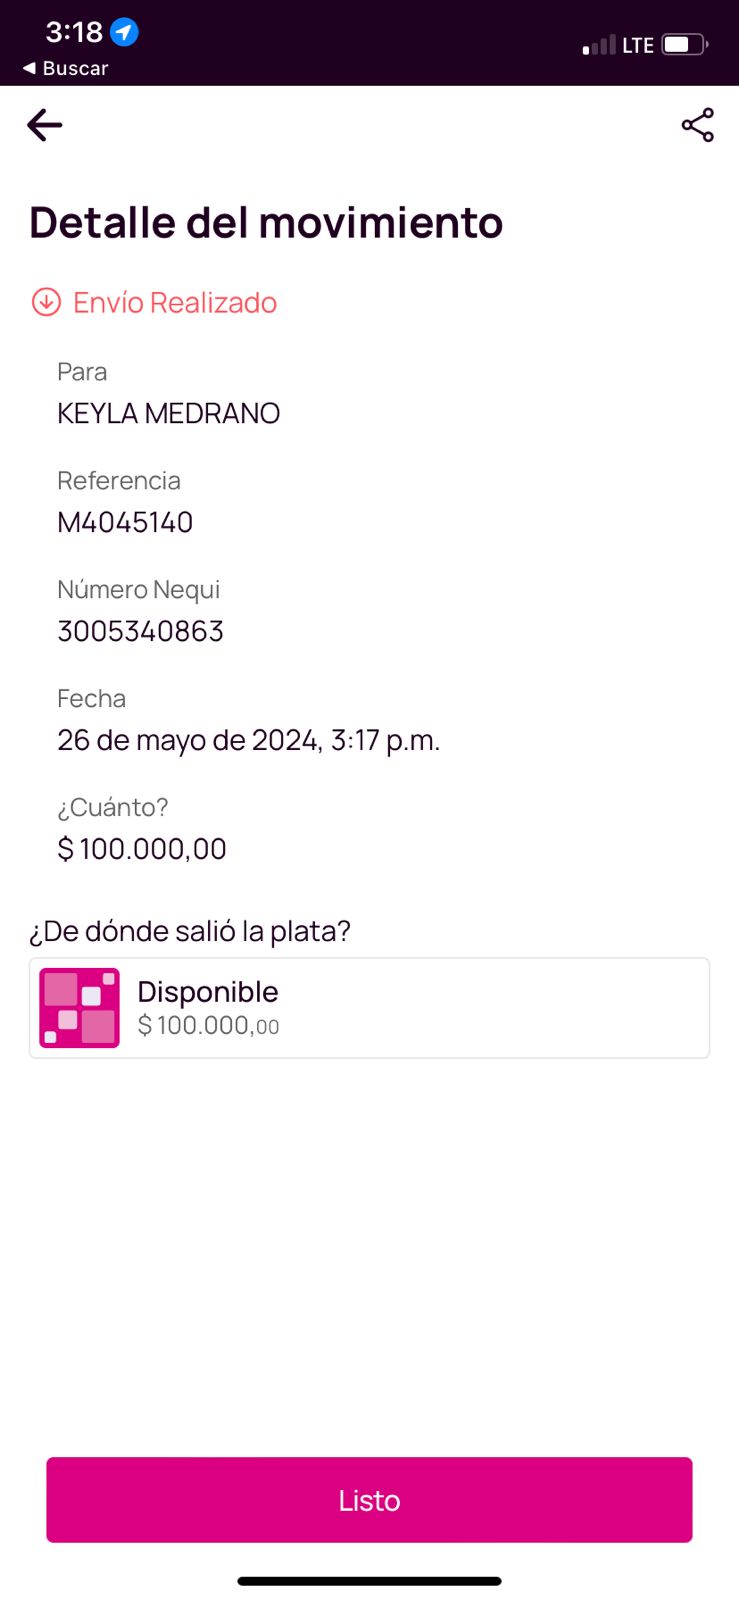Image resolution: width=739 pixels, height=1600 pixels.
Task: Tap the Detalle del movimiento heading
Action: coord(266,222)
